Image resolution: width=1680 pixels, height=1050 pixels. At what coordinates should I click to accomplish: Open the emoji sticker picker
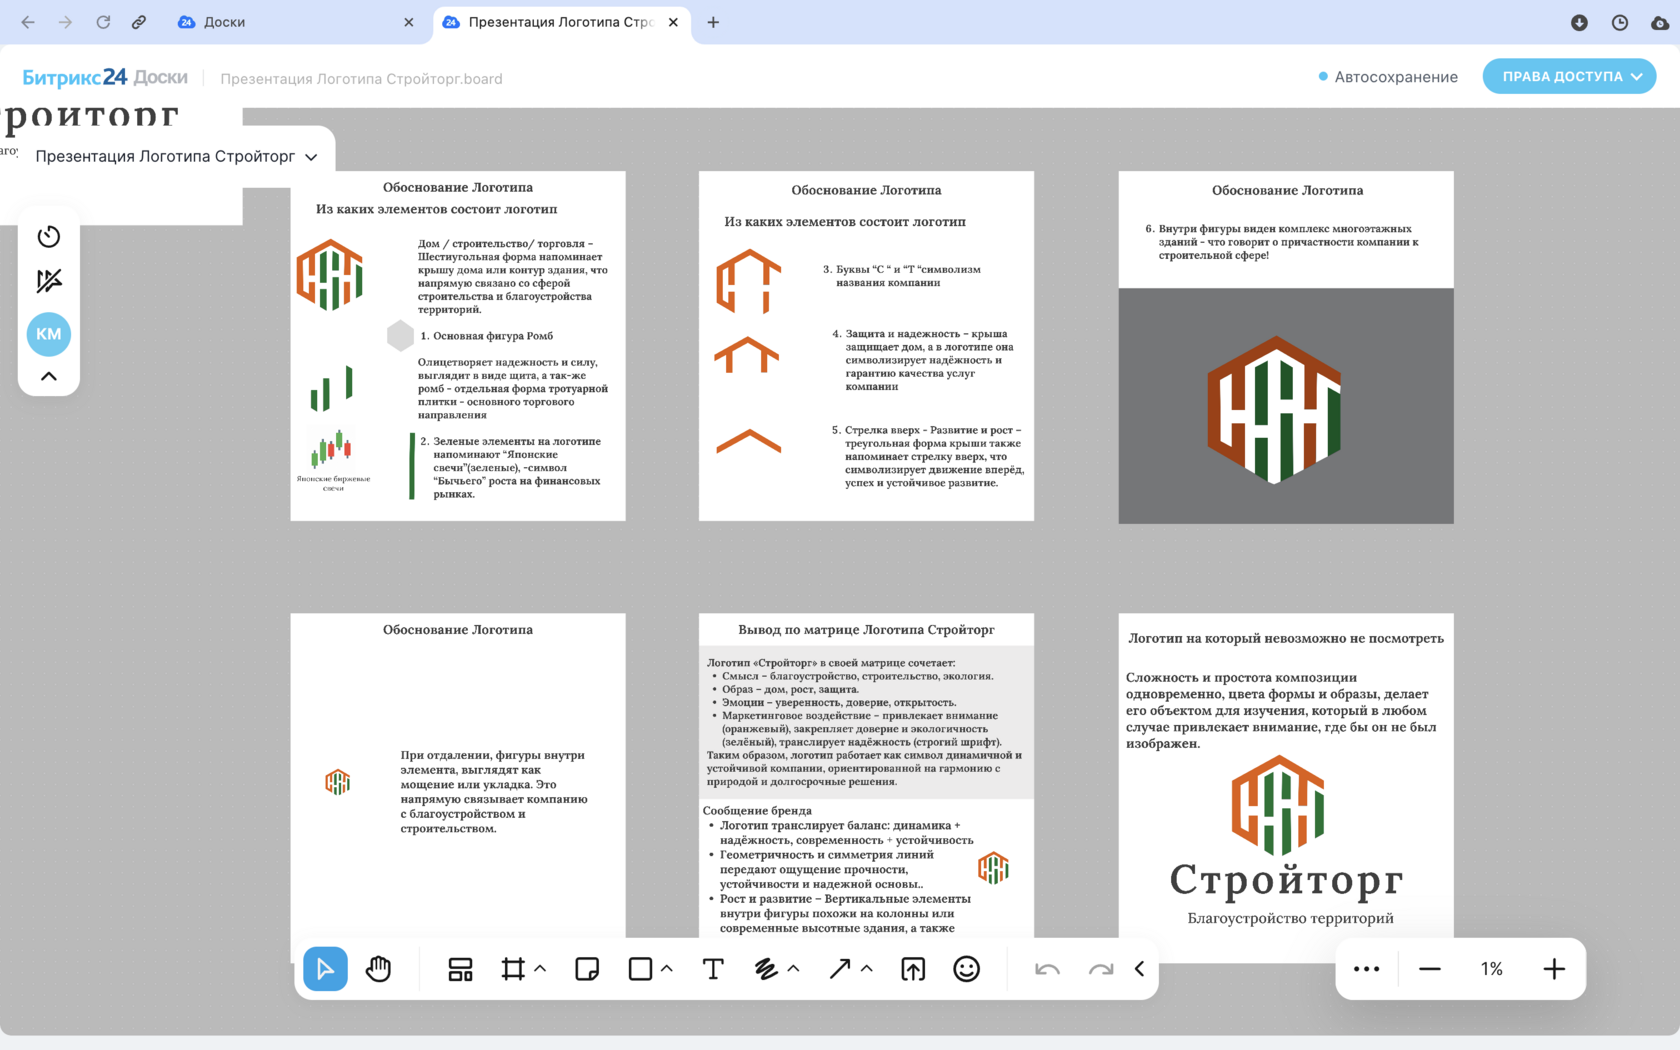(x=967, y=969)
